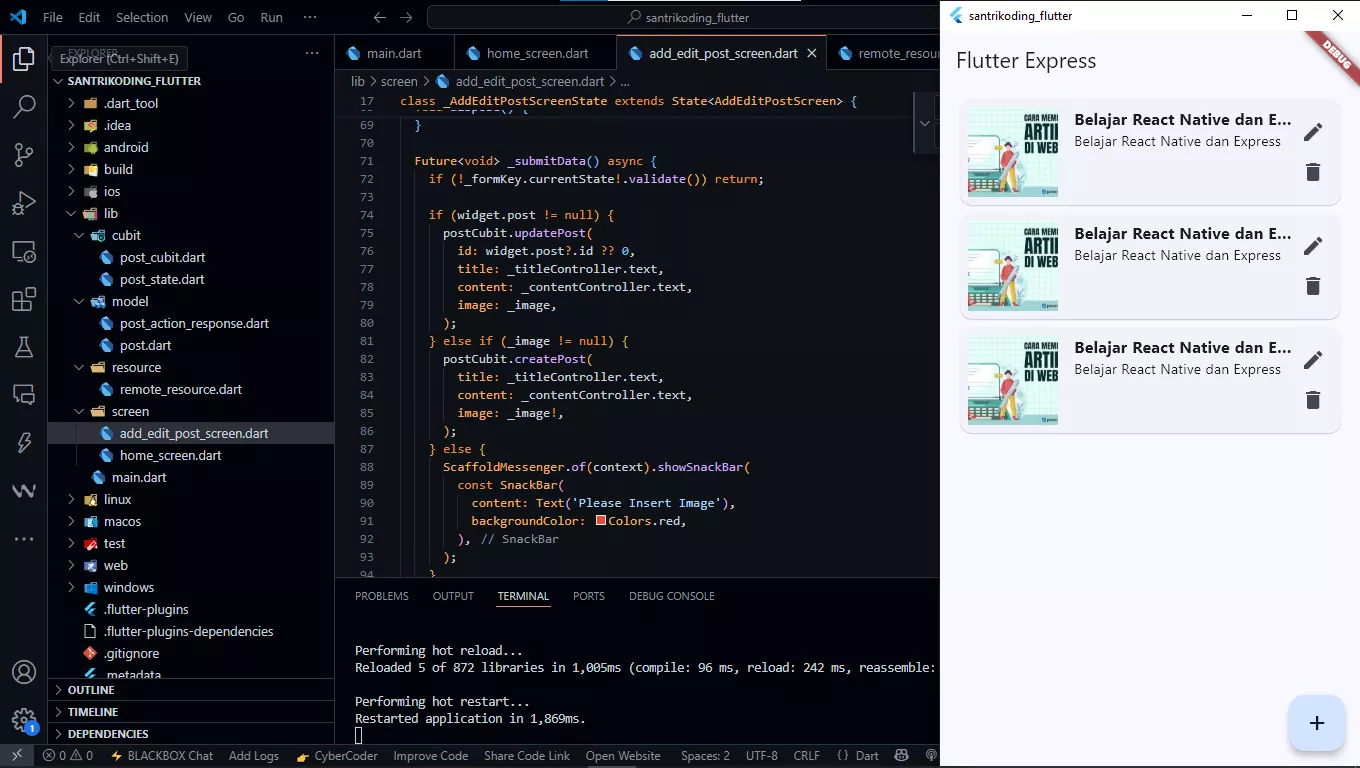Show additional views ellipsis in activity bar
Image resolution: width=1360 pixels, height=768 pixels.
point(24,539)
